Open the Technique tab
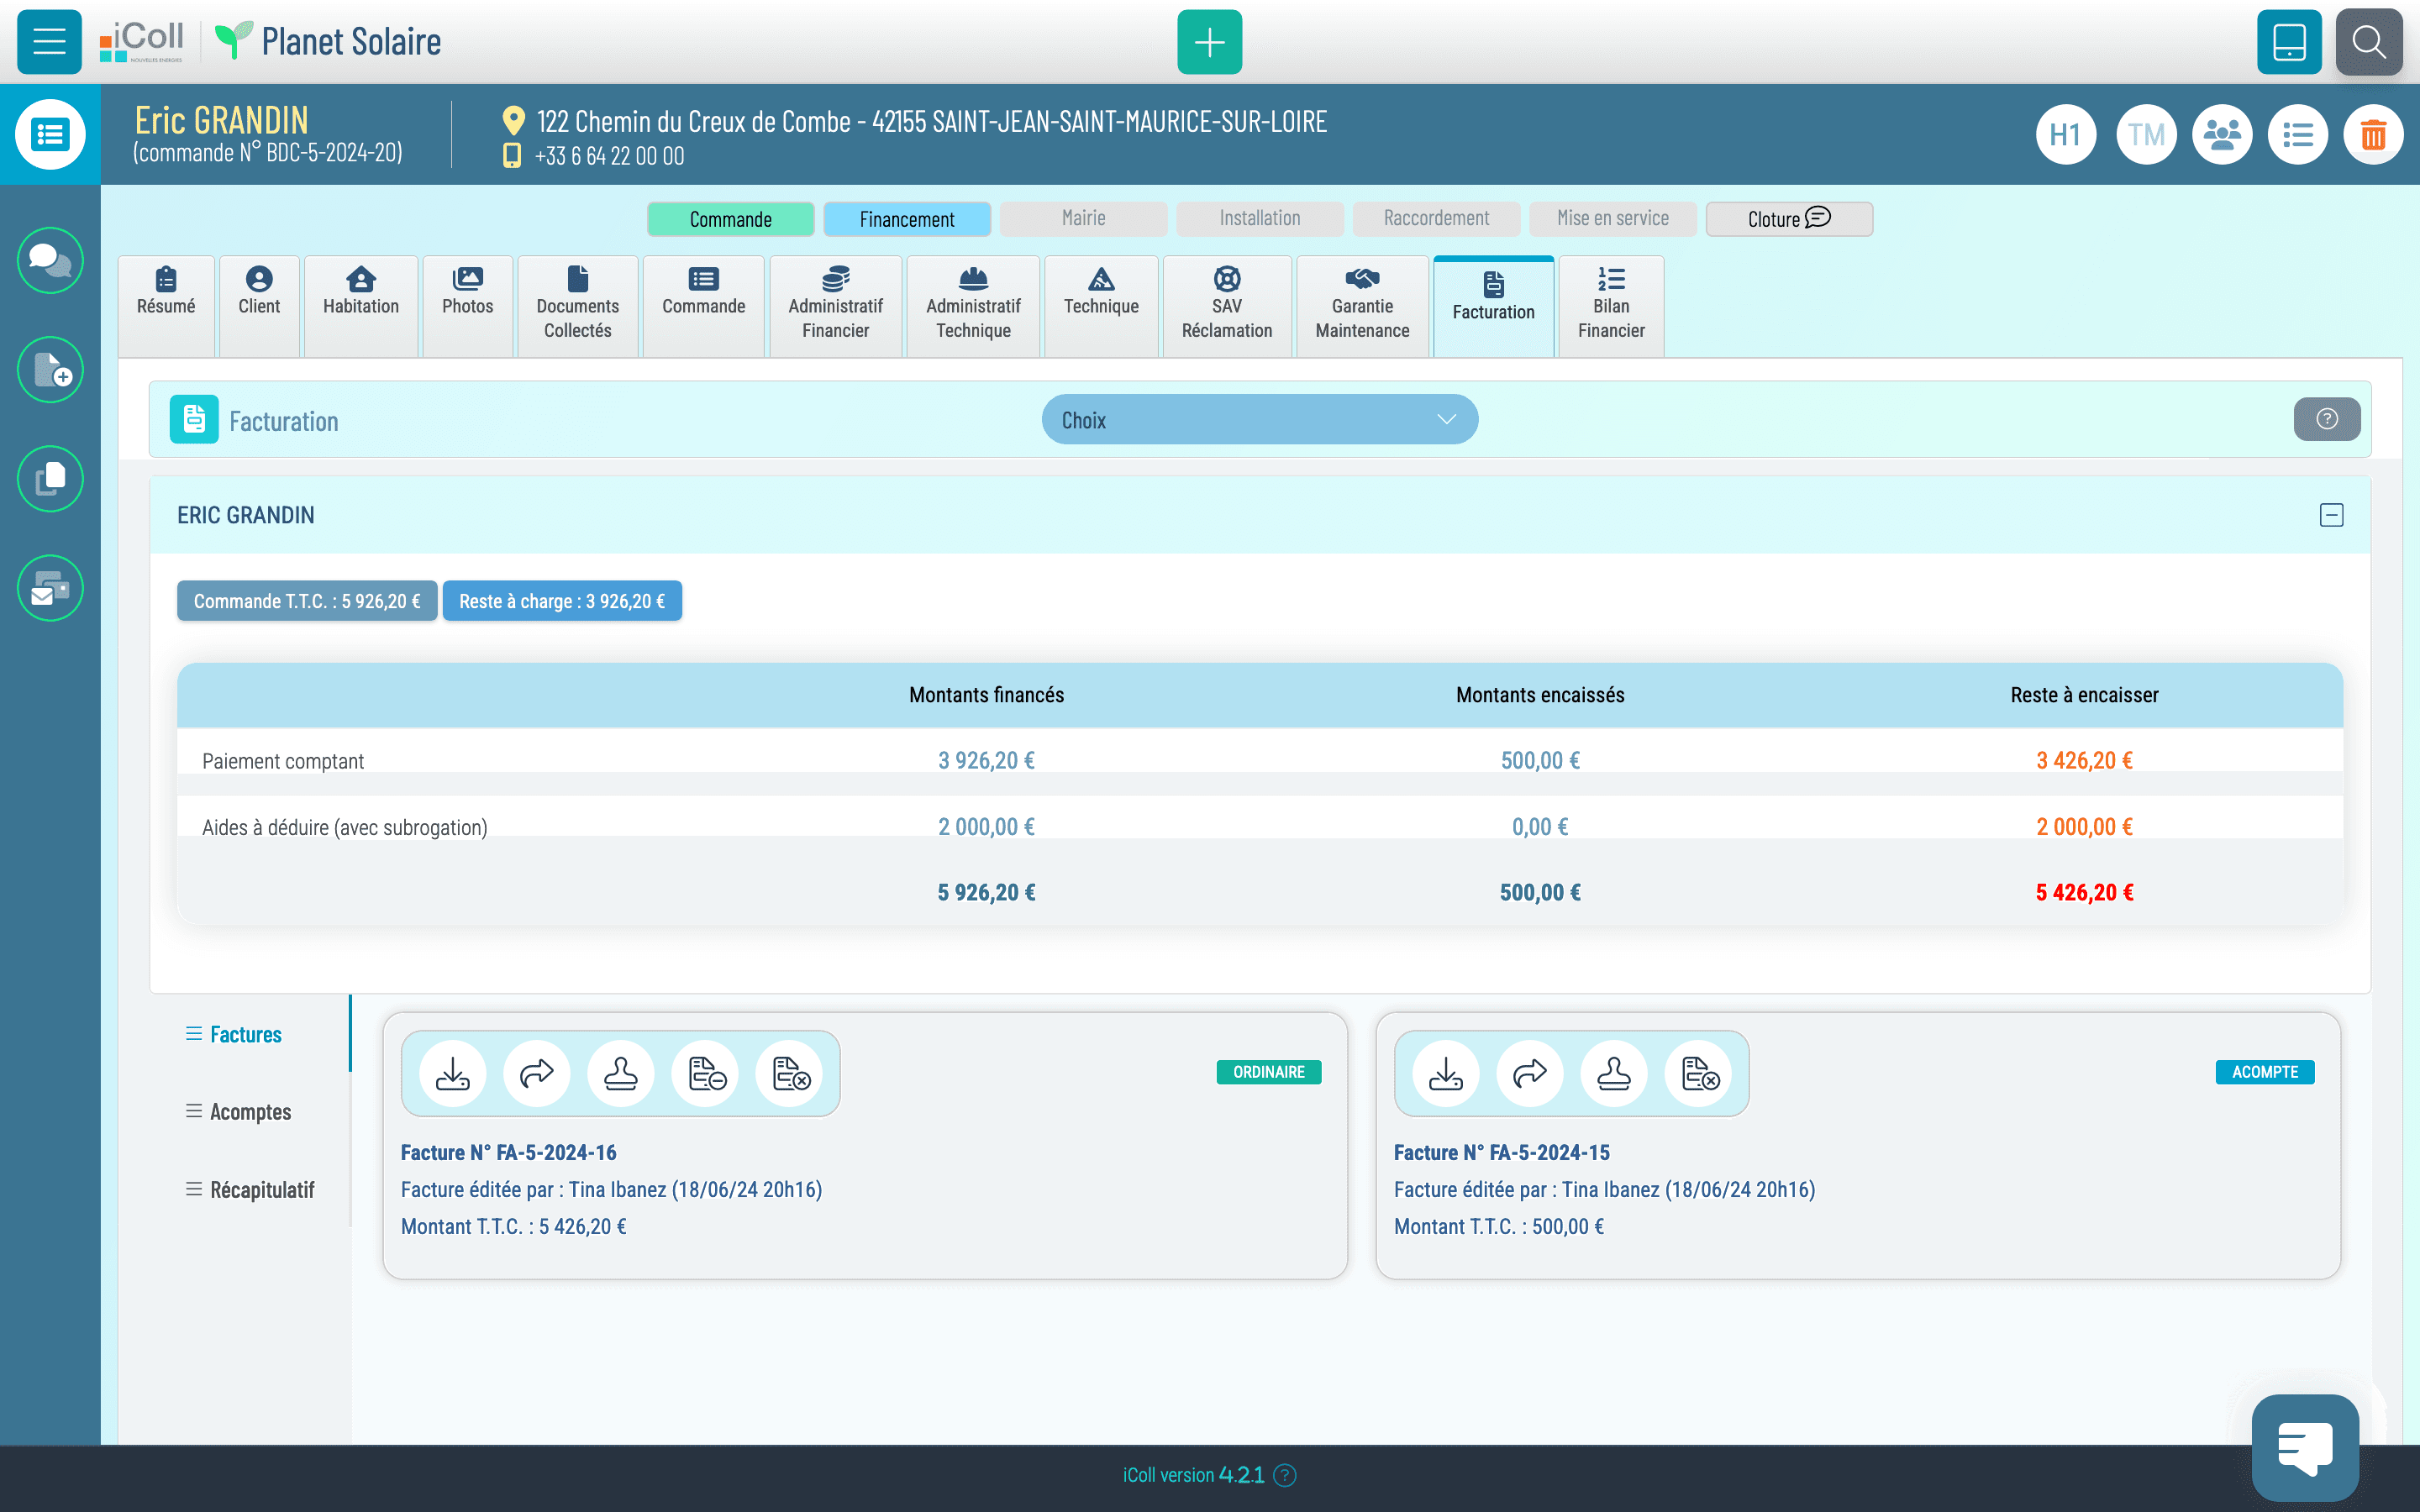This screenshot has height=1512, width=2420. (1101, 305)
